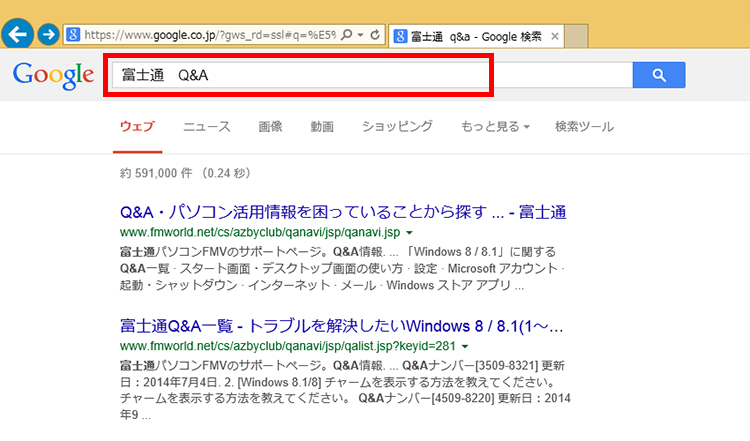750x441 pixels.
Task: Click the browser Forward arrow button
Action: click(47, 35)
